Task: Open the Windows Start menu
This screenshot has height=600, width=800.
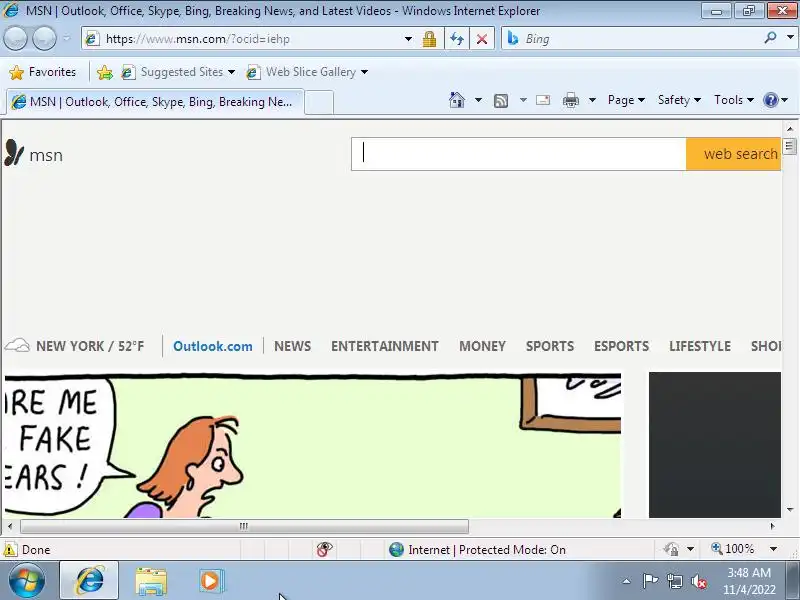Action: [x=26, y=581]
